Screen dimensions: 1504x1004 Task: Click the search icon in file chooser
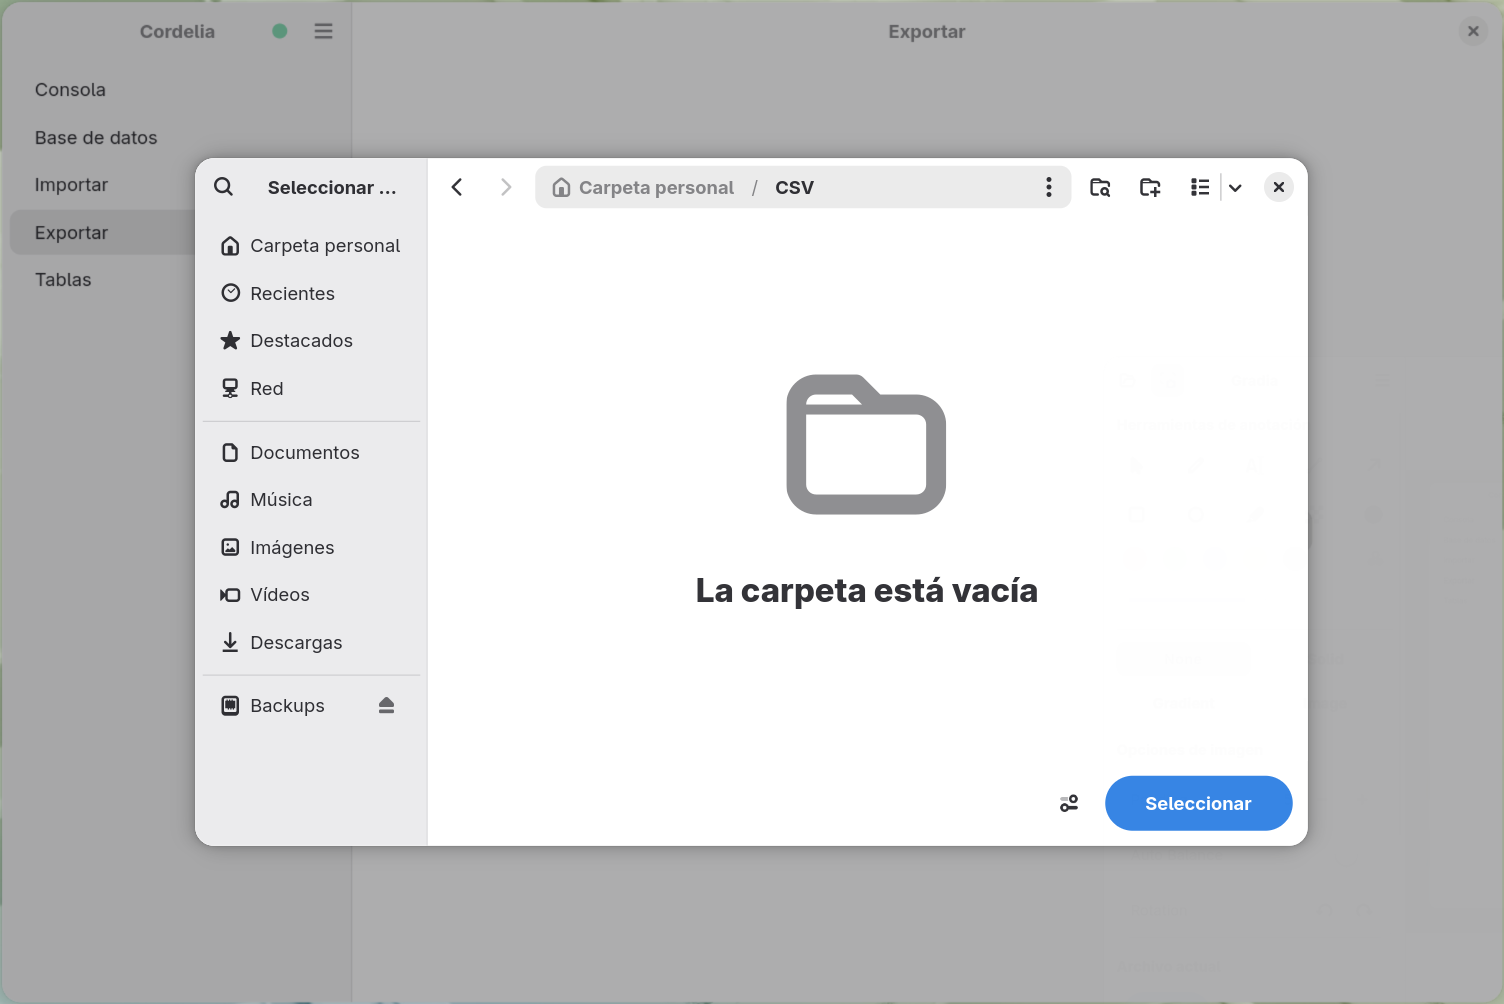(224, 187)
